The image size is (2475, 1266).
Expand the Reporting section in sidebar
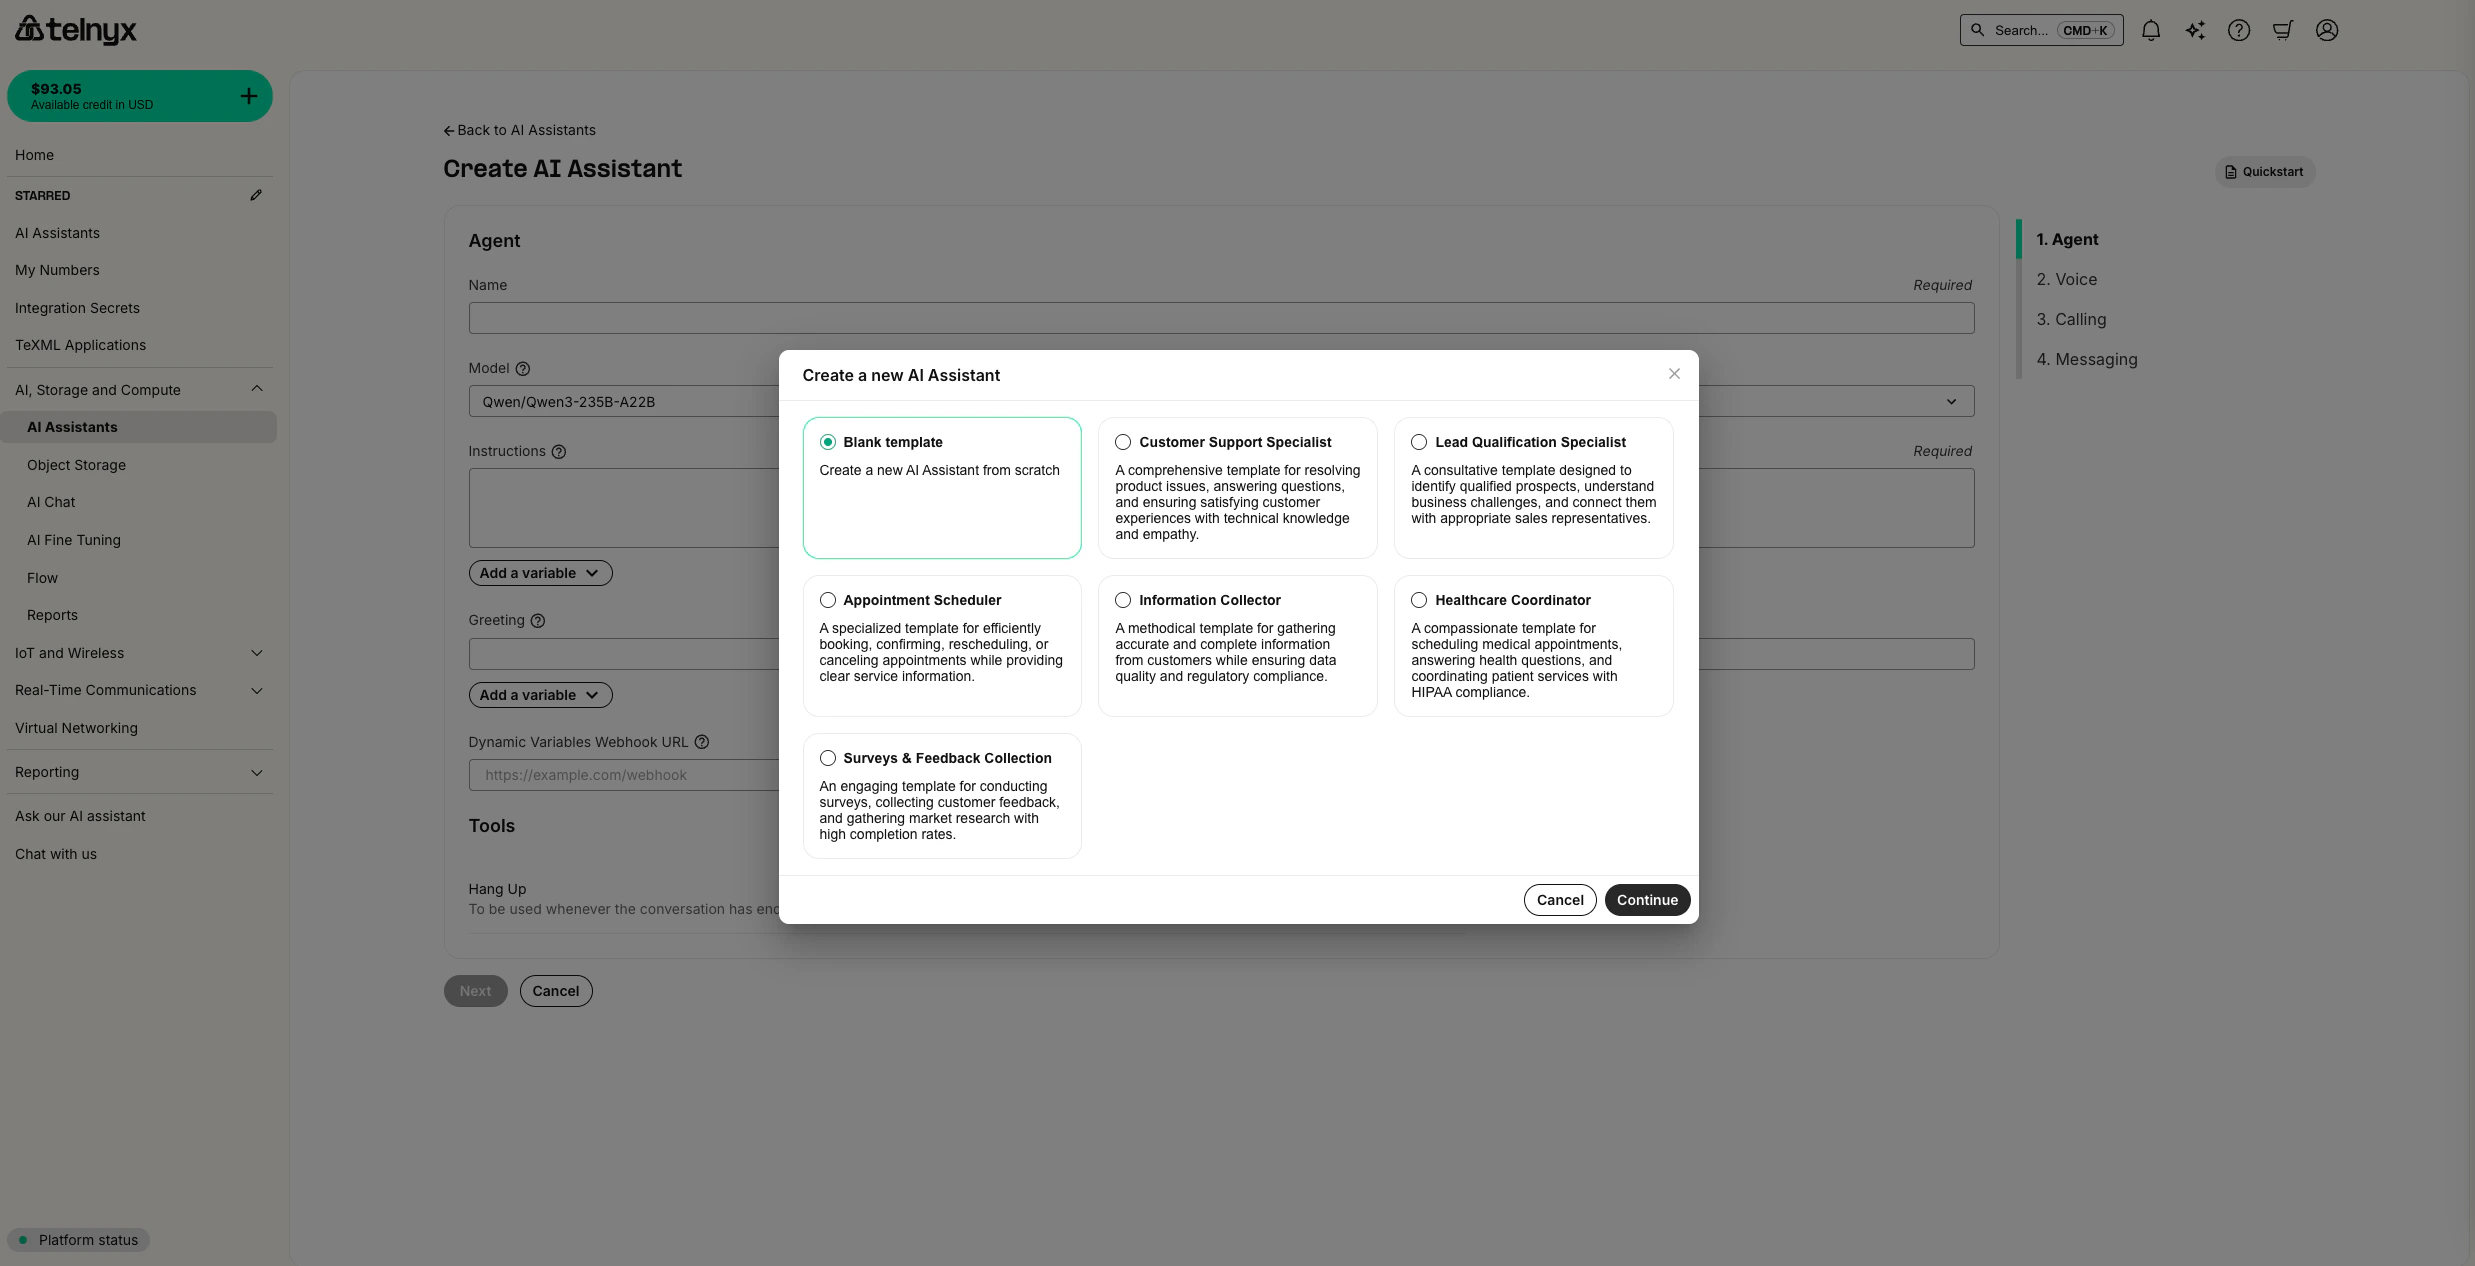coord(256,771)
